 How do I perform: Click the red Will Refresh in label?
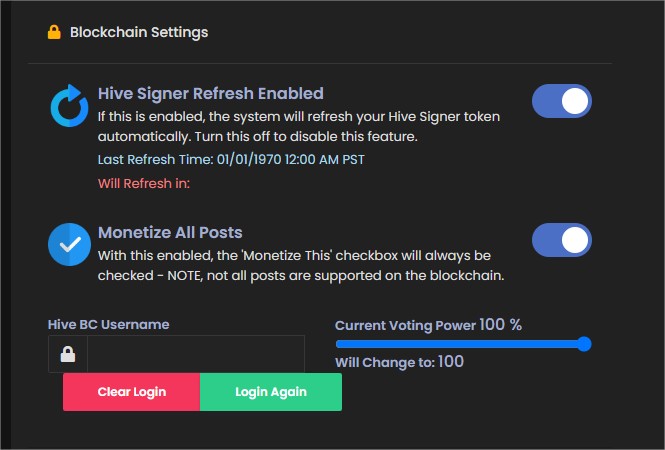(x=144, y=184)
